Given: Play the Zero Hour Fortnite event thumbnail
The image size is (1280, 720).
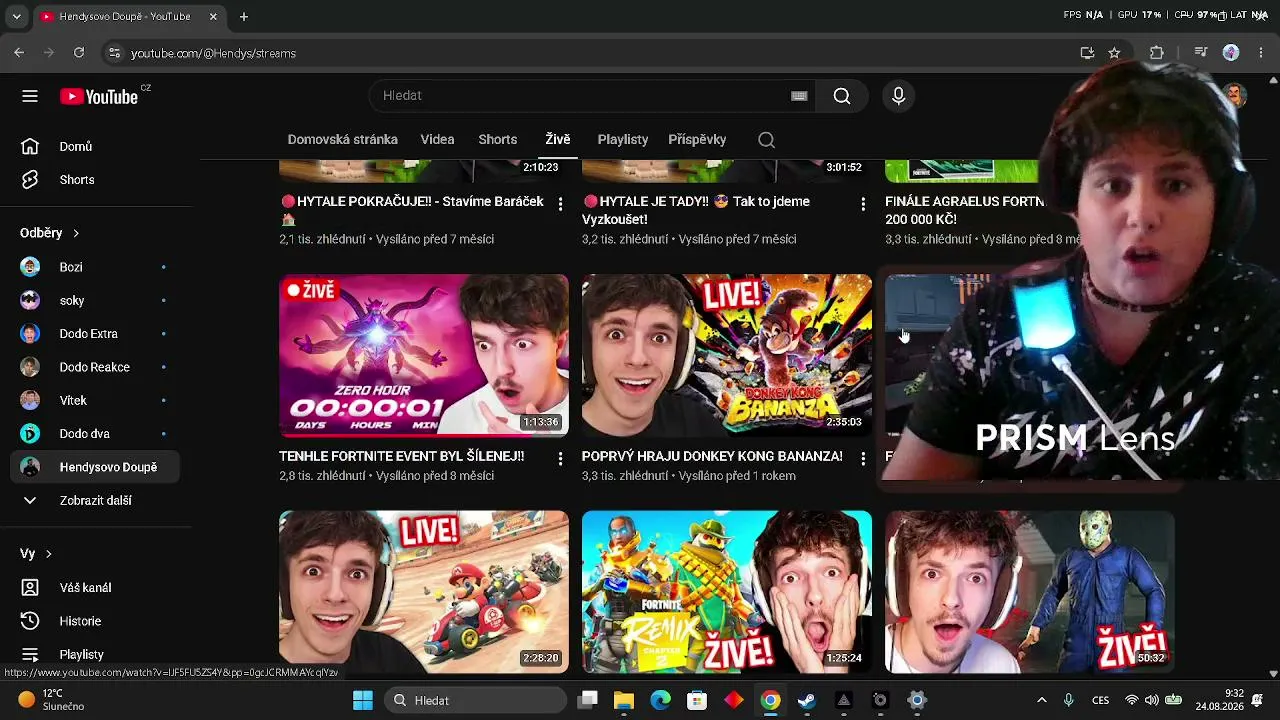Looking at the screenshot, I should 424,356.
